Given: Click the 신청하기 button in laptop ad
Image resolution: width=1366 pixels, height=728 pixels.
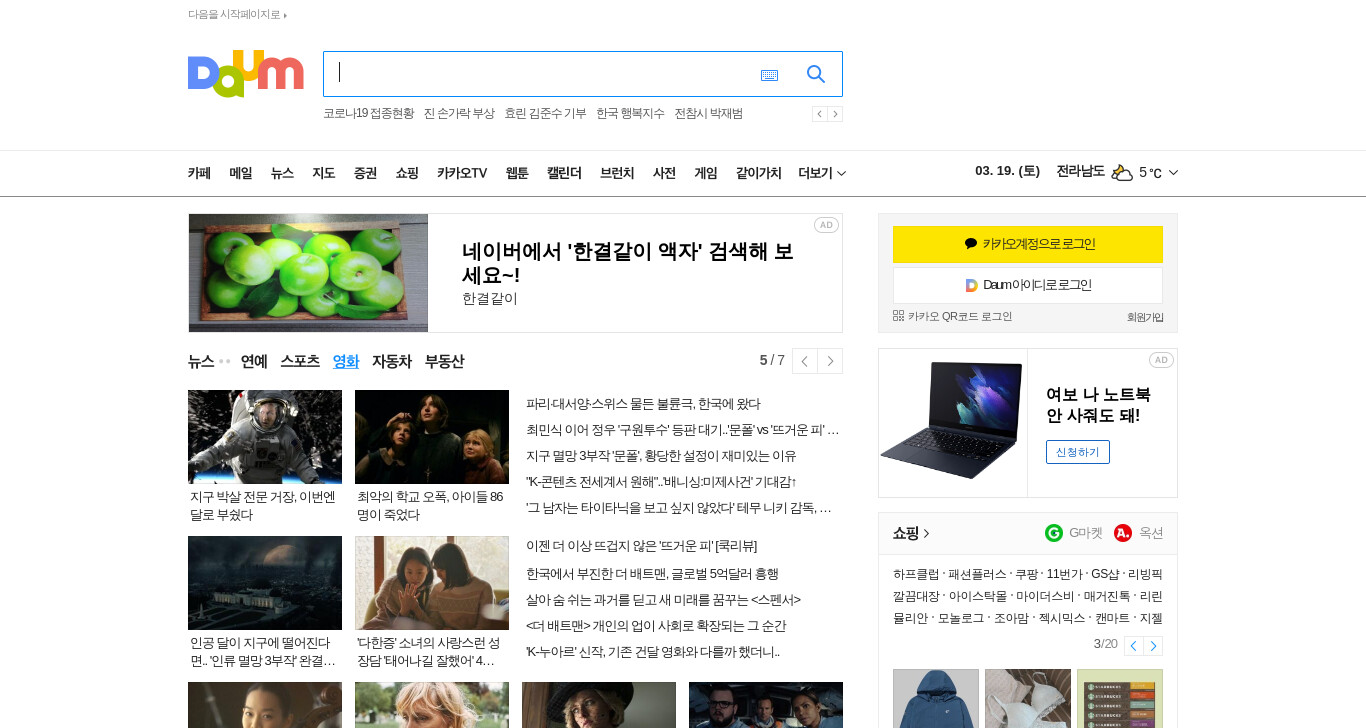Looking at the screenshot, I should tap(1078, 452).
